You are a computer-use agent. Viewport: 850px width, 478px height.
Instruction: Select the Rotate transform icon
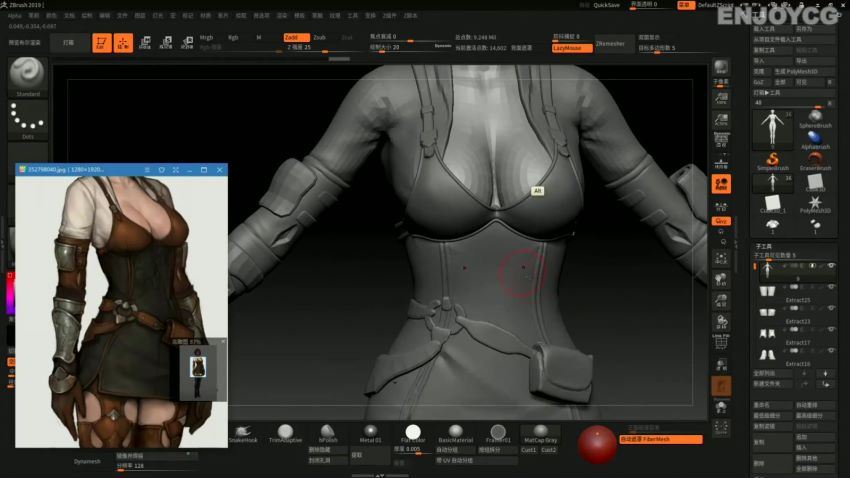tap(187, 43)
